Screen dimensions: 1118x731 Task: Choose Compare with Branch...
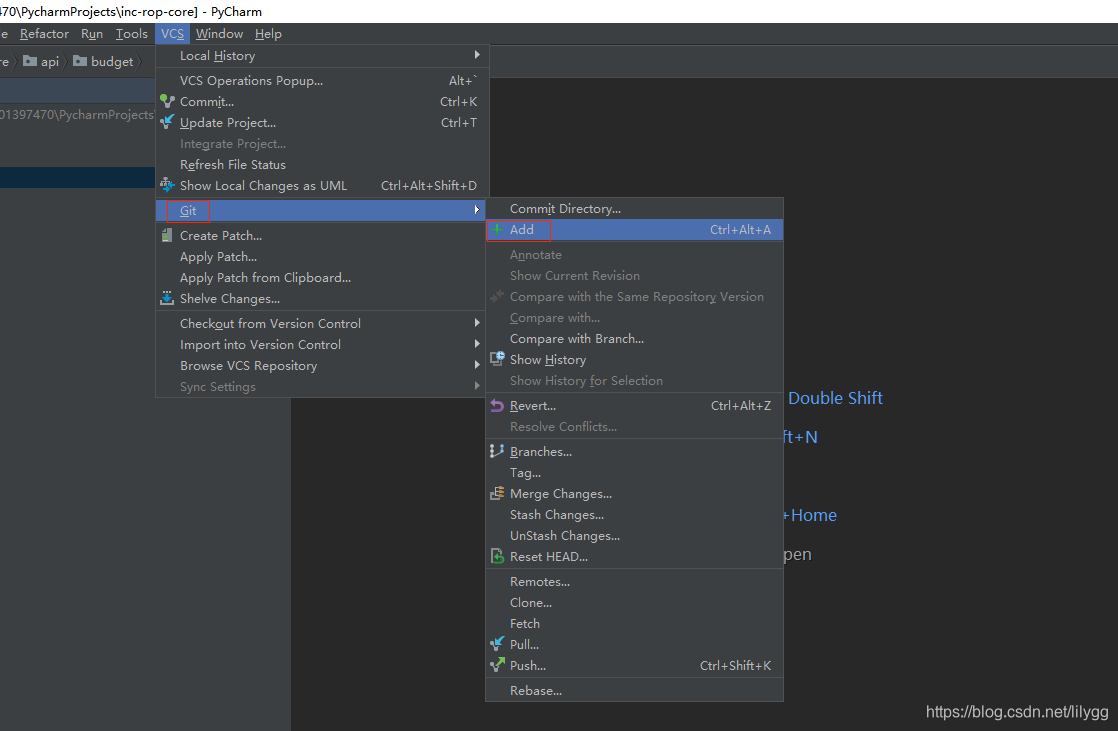tap(635, 339)
